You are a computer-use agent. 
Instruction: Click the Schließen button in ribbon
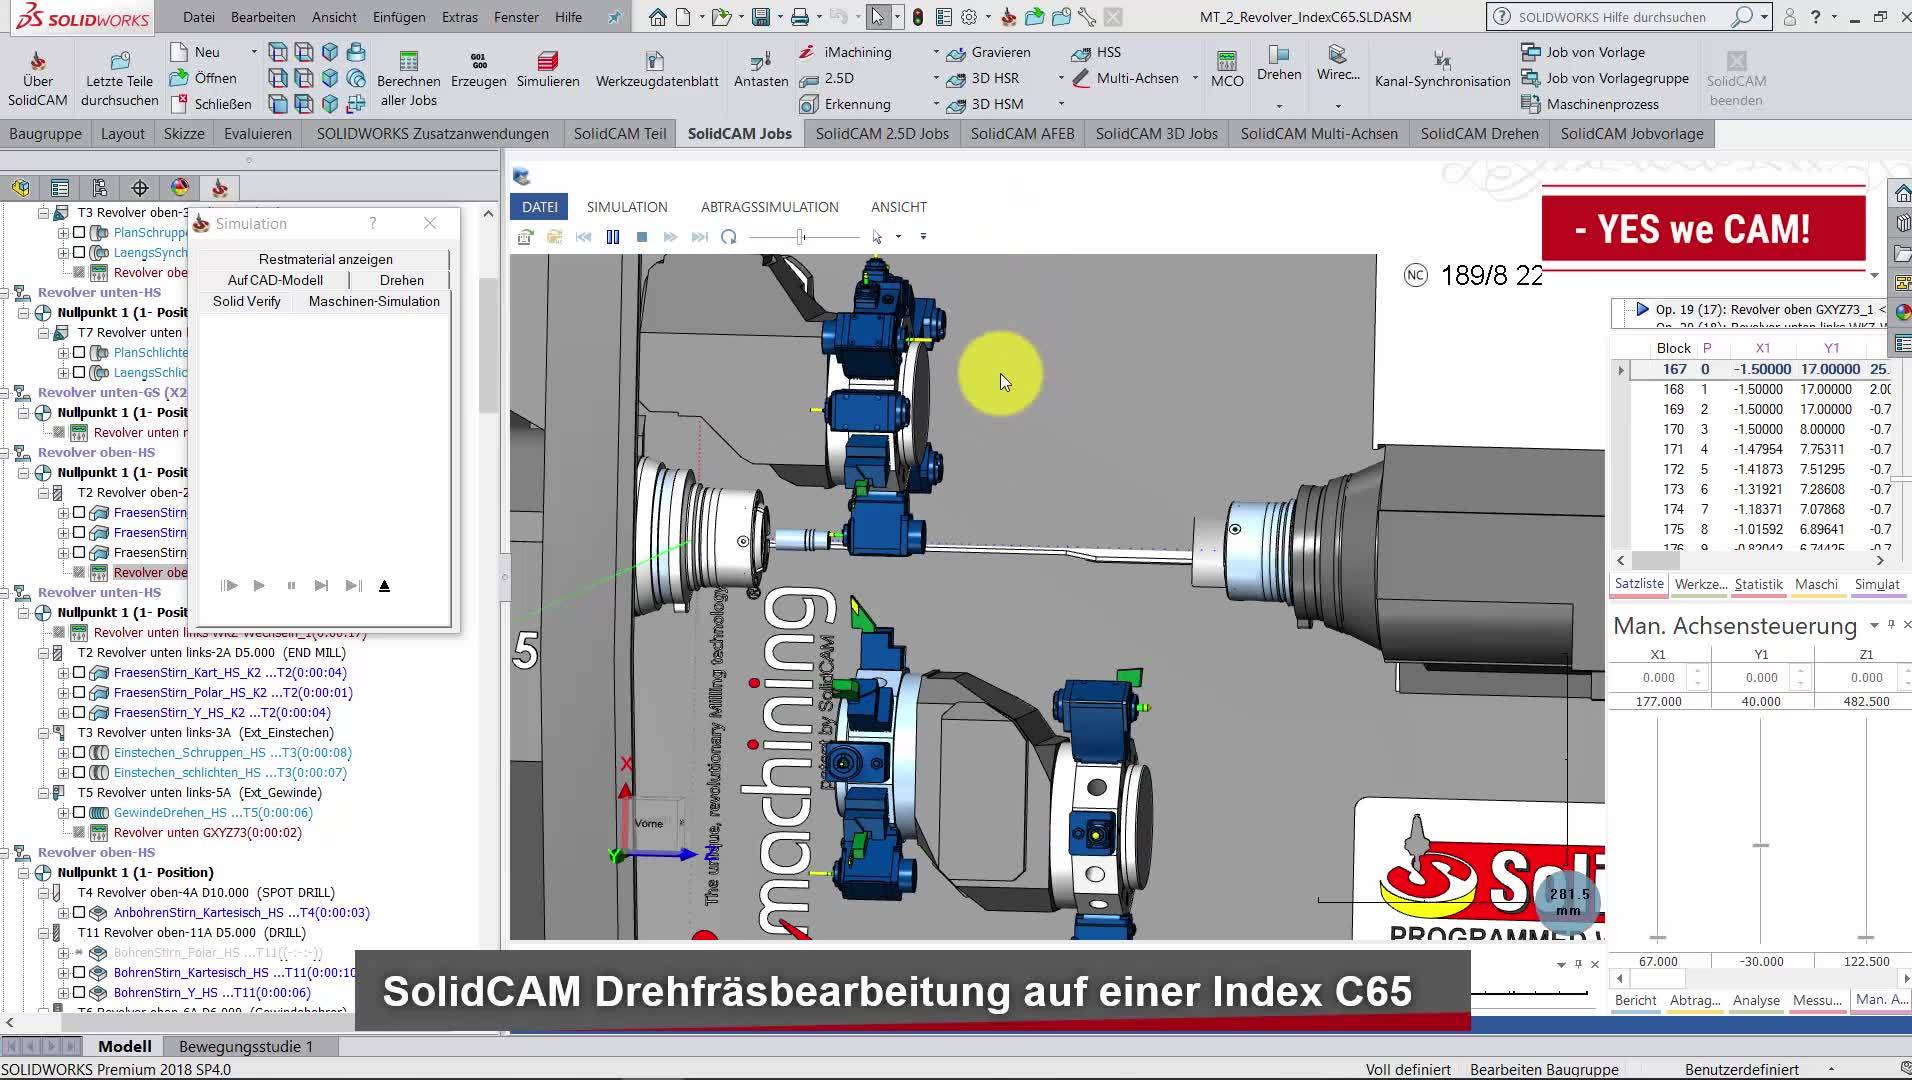coord(211,104)
